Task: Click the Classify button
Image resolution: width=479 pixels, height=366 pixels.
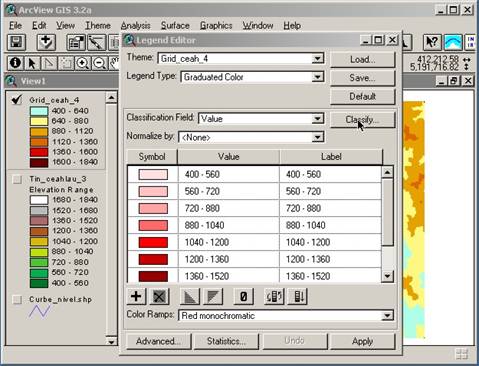Action: pyautogui.click(x=362, y=120)
